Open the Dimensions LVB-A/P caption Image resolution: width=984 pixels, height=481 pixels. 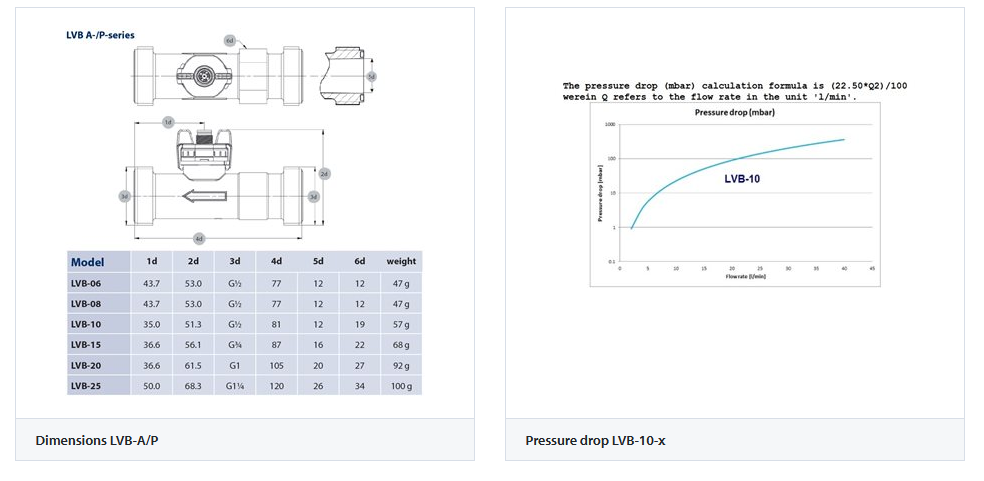(x=84, y=440)
